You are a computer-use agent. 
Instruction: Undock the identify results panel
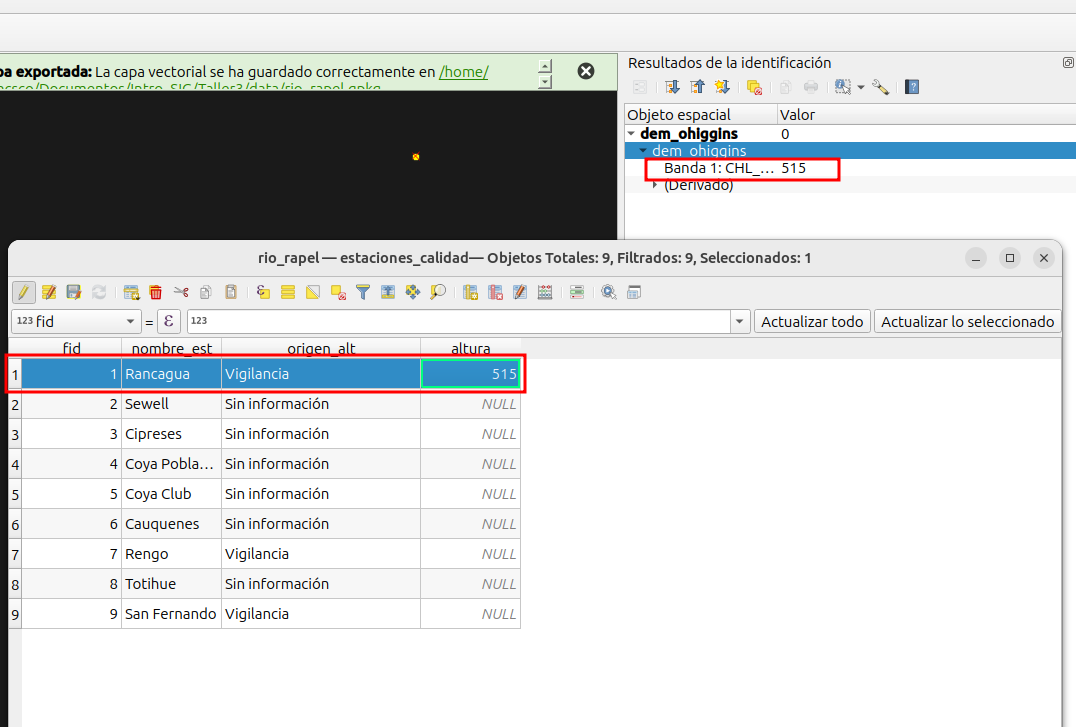point(1068,62)
